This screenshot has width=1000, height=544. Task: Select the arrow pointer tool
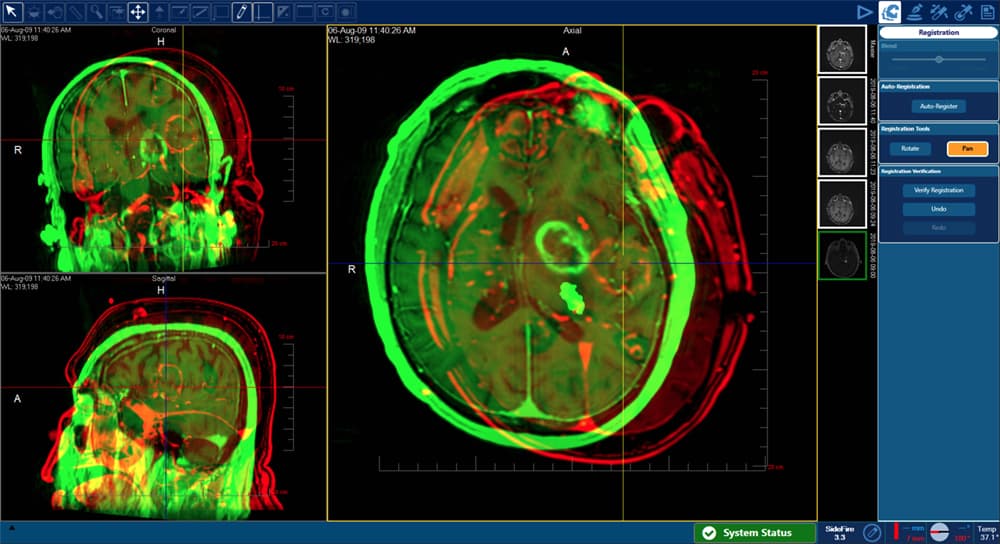coord(12,11)
